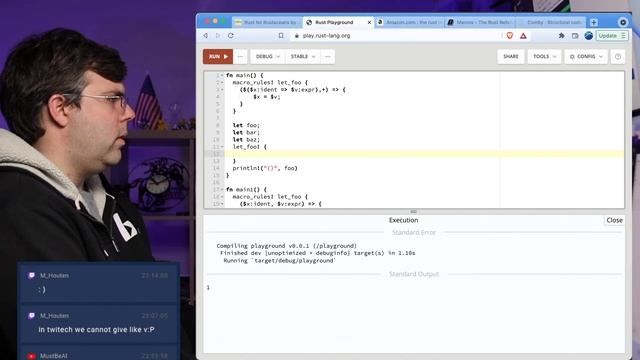Close the Rust Playground tab
The height and width of the screenshot is (360, 640).
point(369,22)
